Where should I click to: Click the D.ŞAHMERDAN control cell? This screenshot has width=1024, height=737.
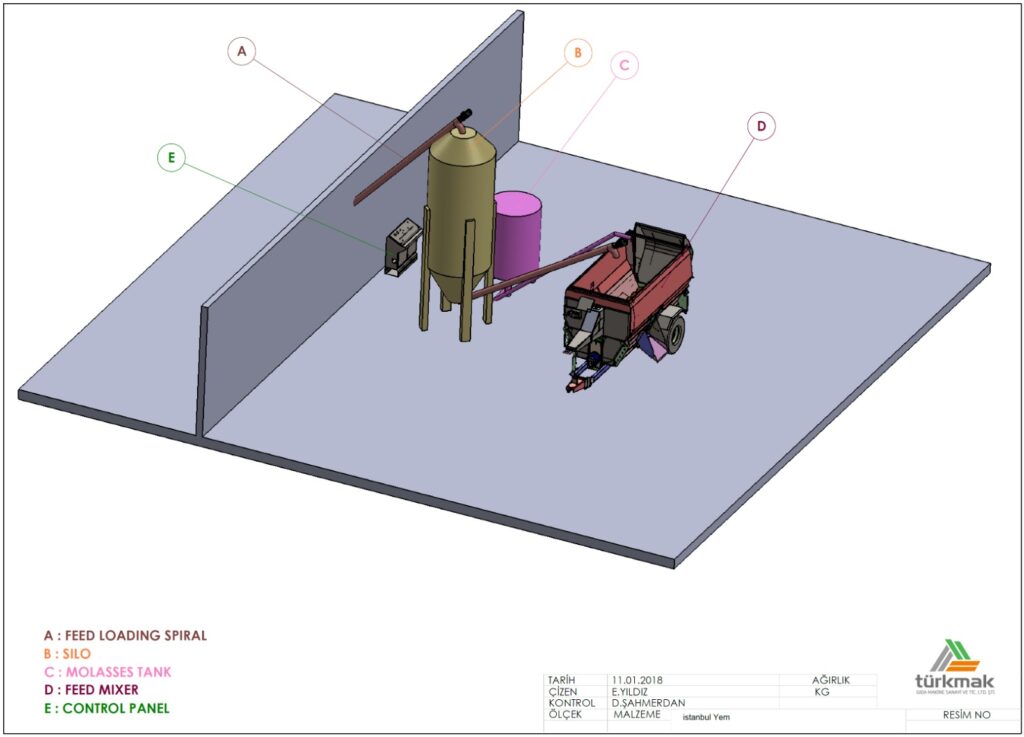click(648, 702)
